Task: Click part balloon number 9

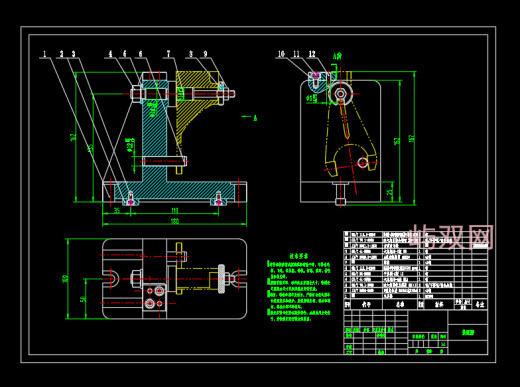Action: point(205,54)
